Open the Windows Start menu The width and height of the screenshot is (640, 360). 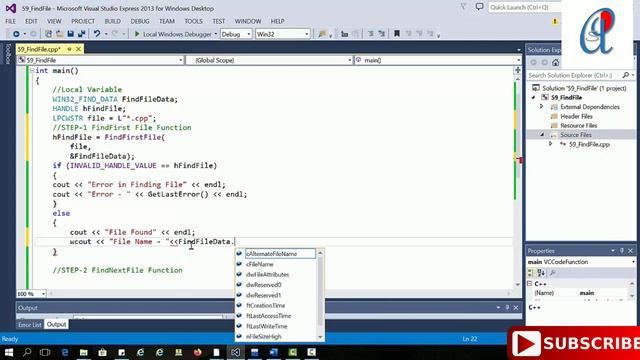(8, 352)
